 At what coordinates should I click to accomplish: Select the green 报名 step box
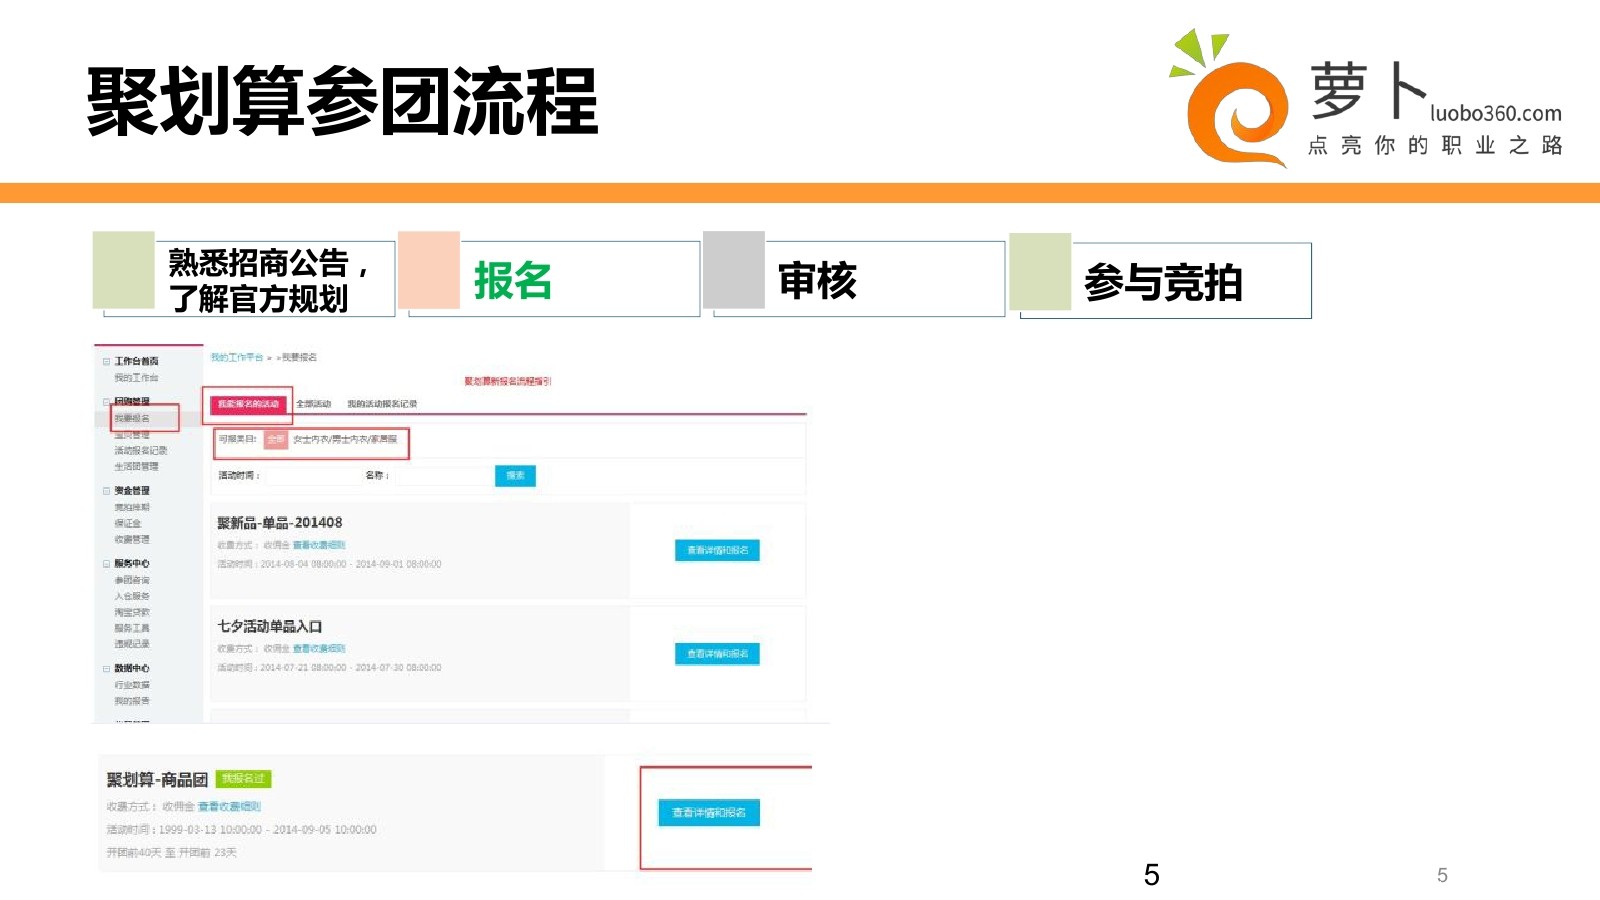(x=549, y=275)
